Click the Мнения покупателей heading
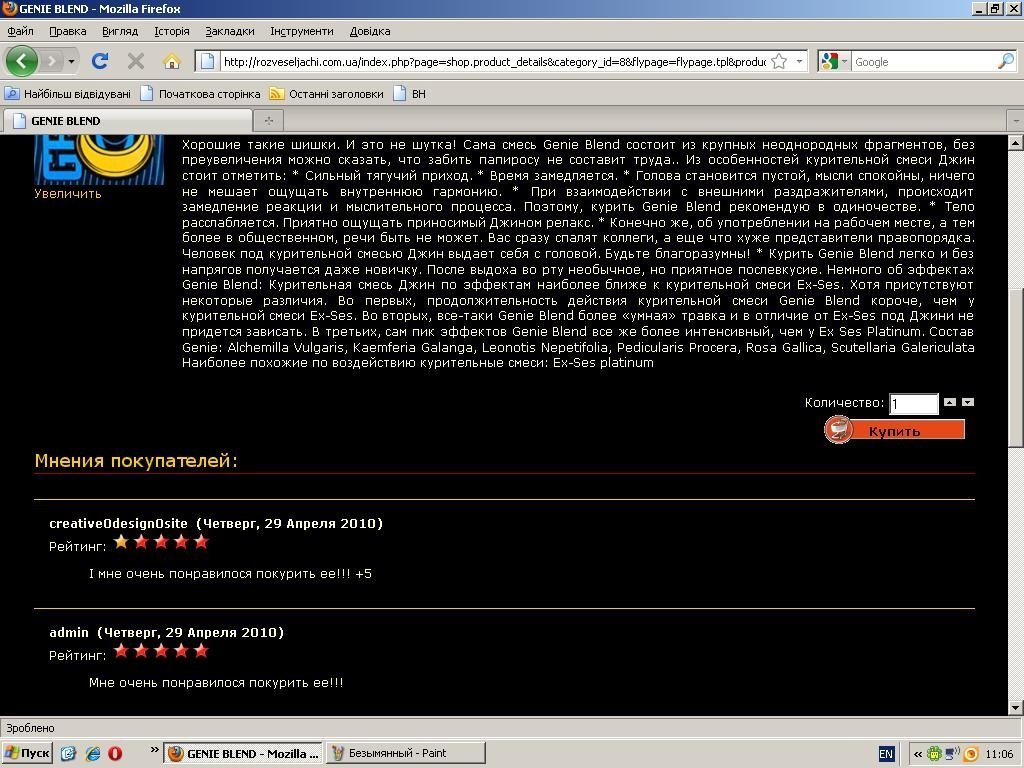 [x=136, y=460]
